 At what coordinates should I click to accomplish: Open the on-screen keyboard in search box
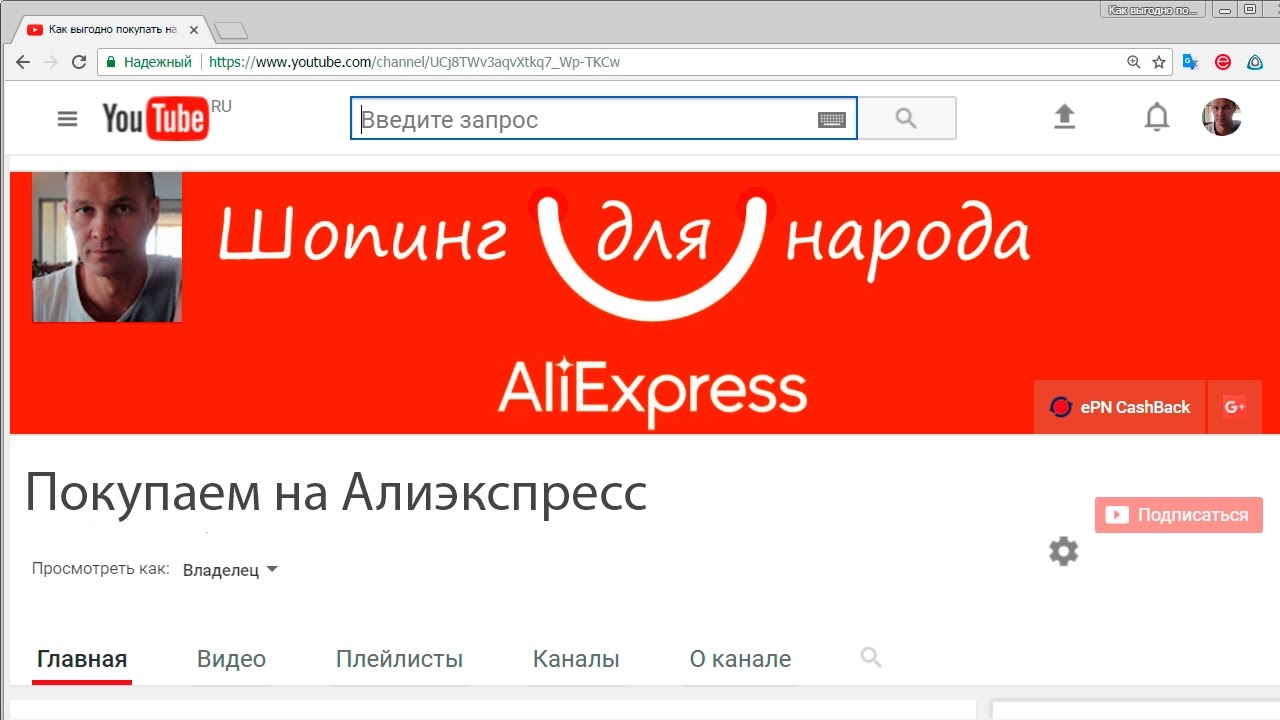tap(832, 120)
